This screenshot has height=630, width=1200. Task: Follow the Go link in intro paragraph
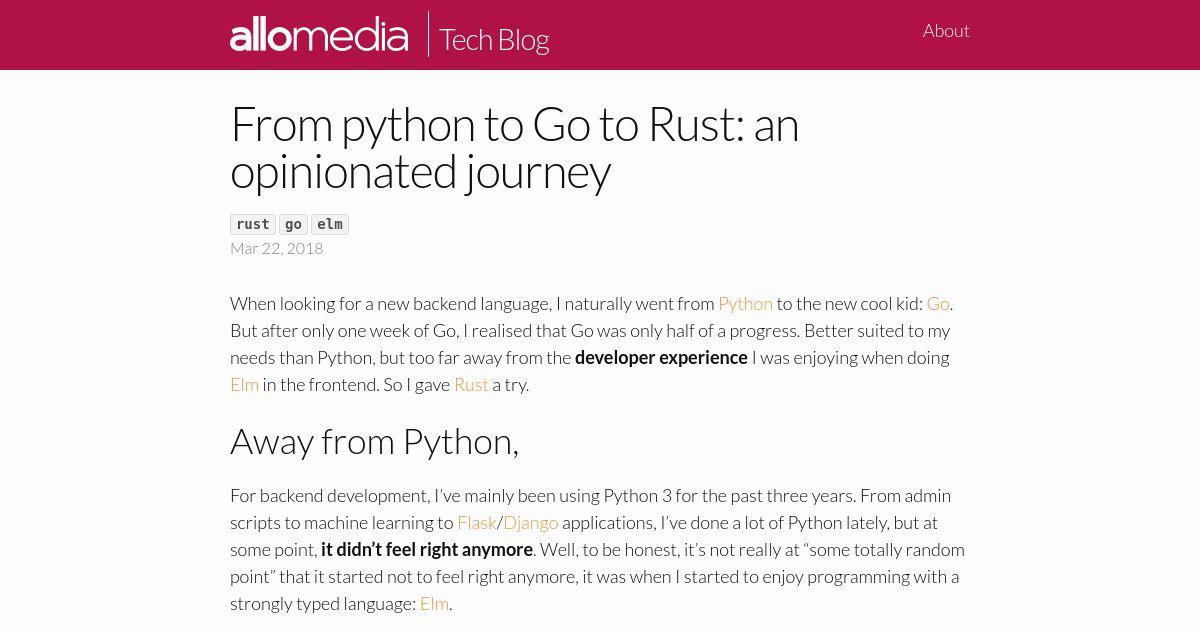[938, 303]
